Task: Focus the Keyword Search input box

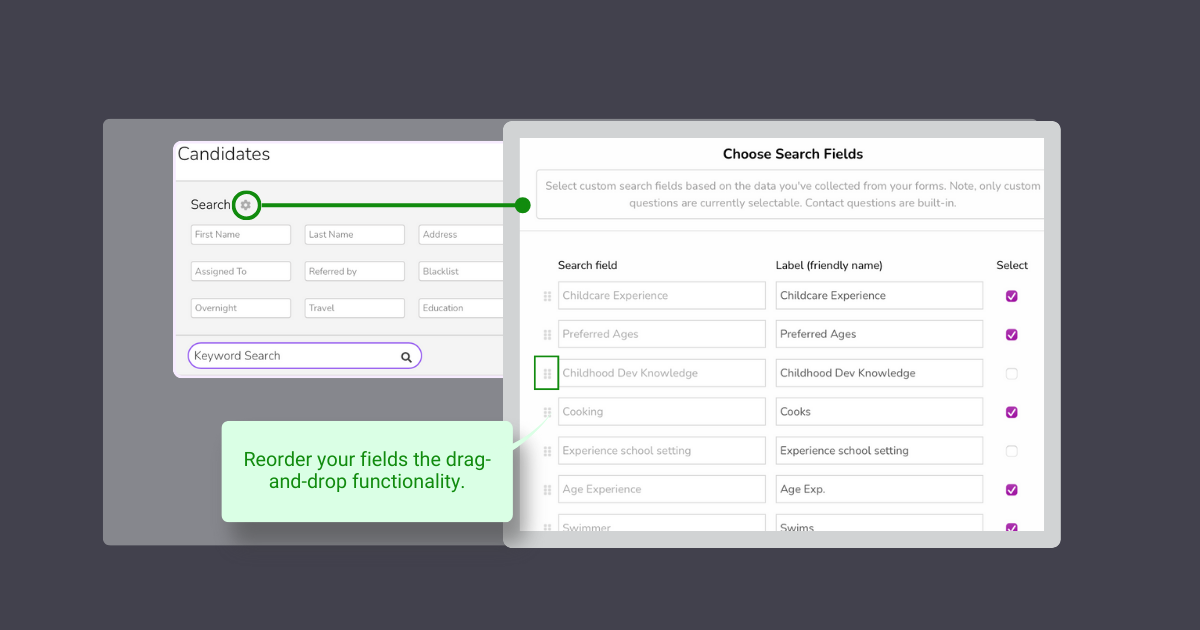Action: 290,356
